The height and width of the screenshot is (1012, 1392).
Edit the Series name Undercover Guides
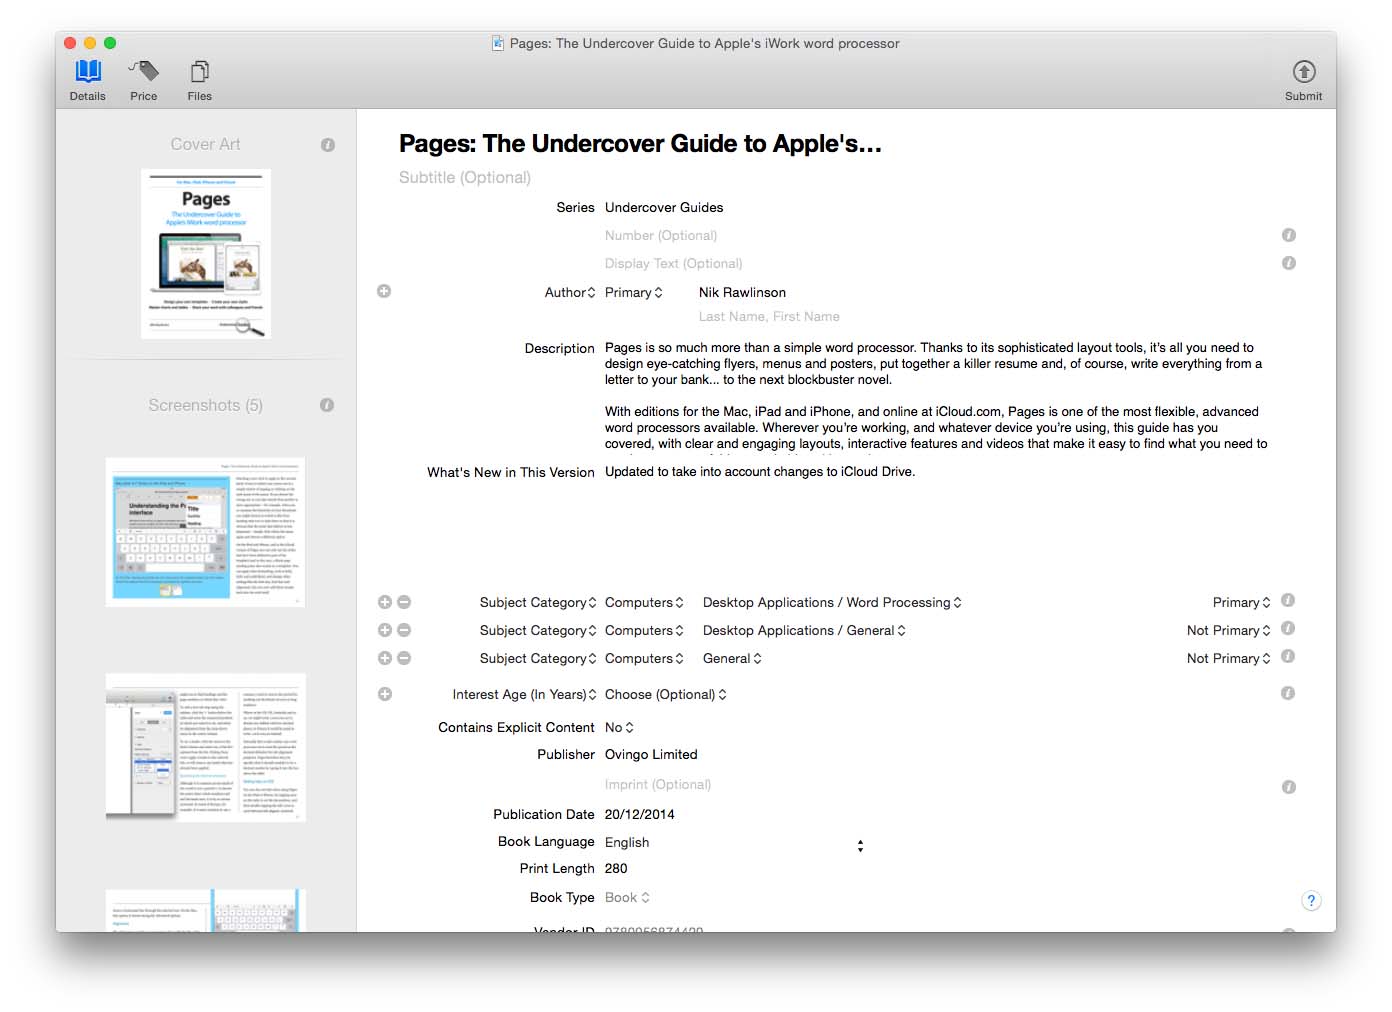coord(664,207)
